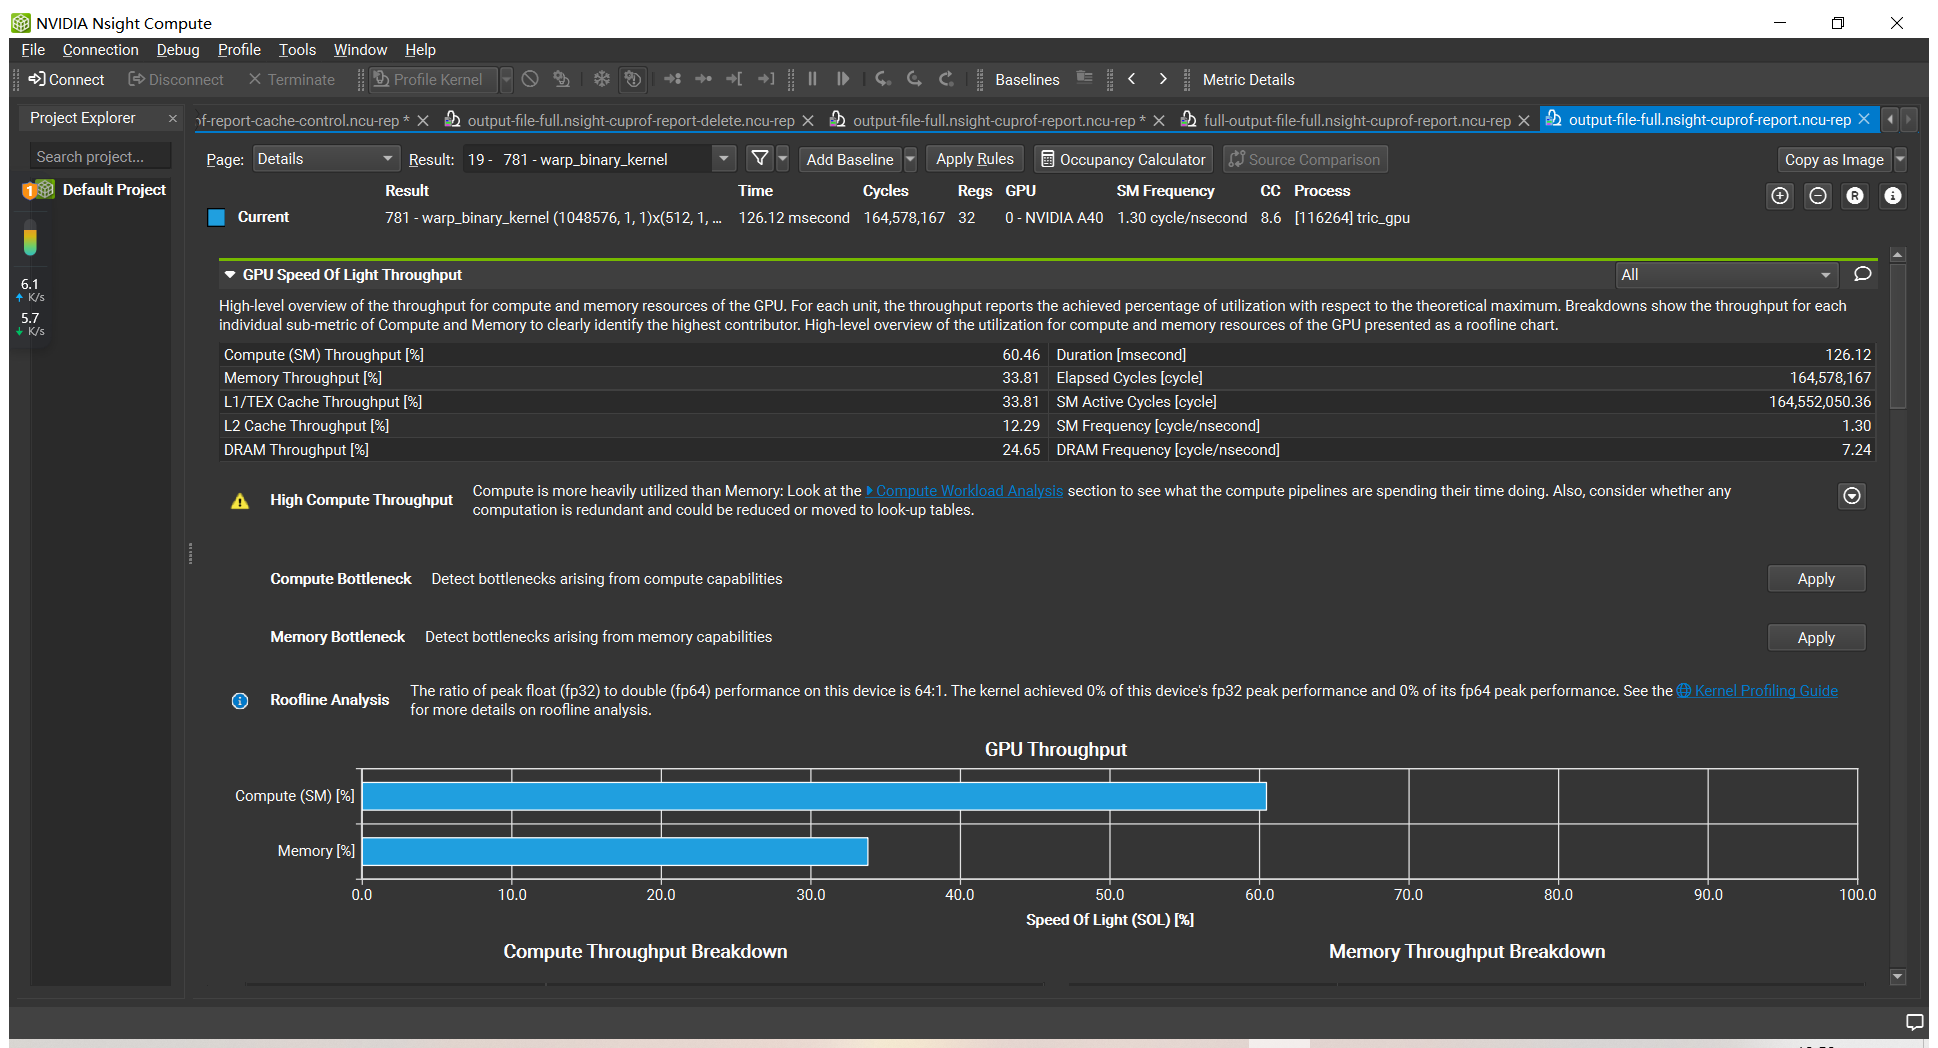1938x1048 pixels.
Task: Click the section comment bubble icon
Action: (x=1862, y=274)
